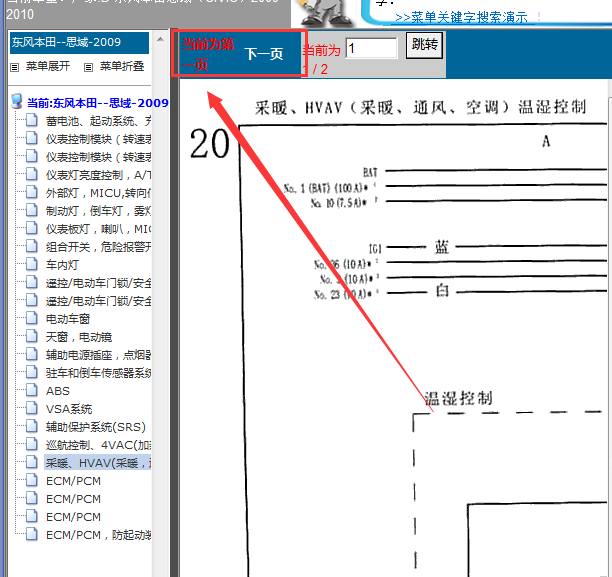Open 组合开关，危险报警 tree item
Viewport: 612px width, 577px height.
(98, 247)
